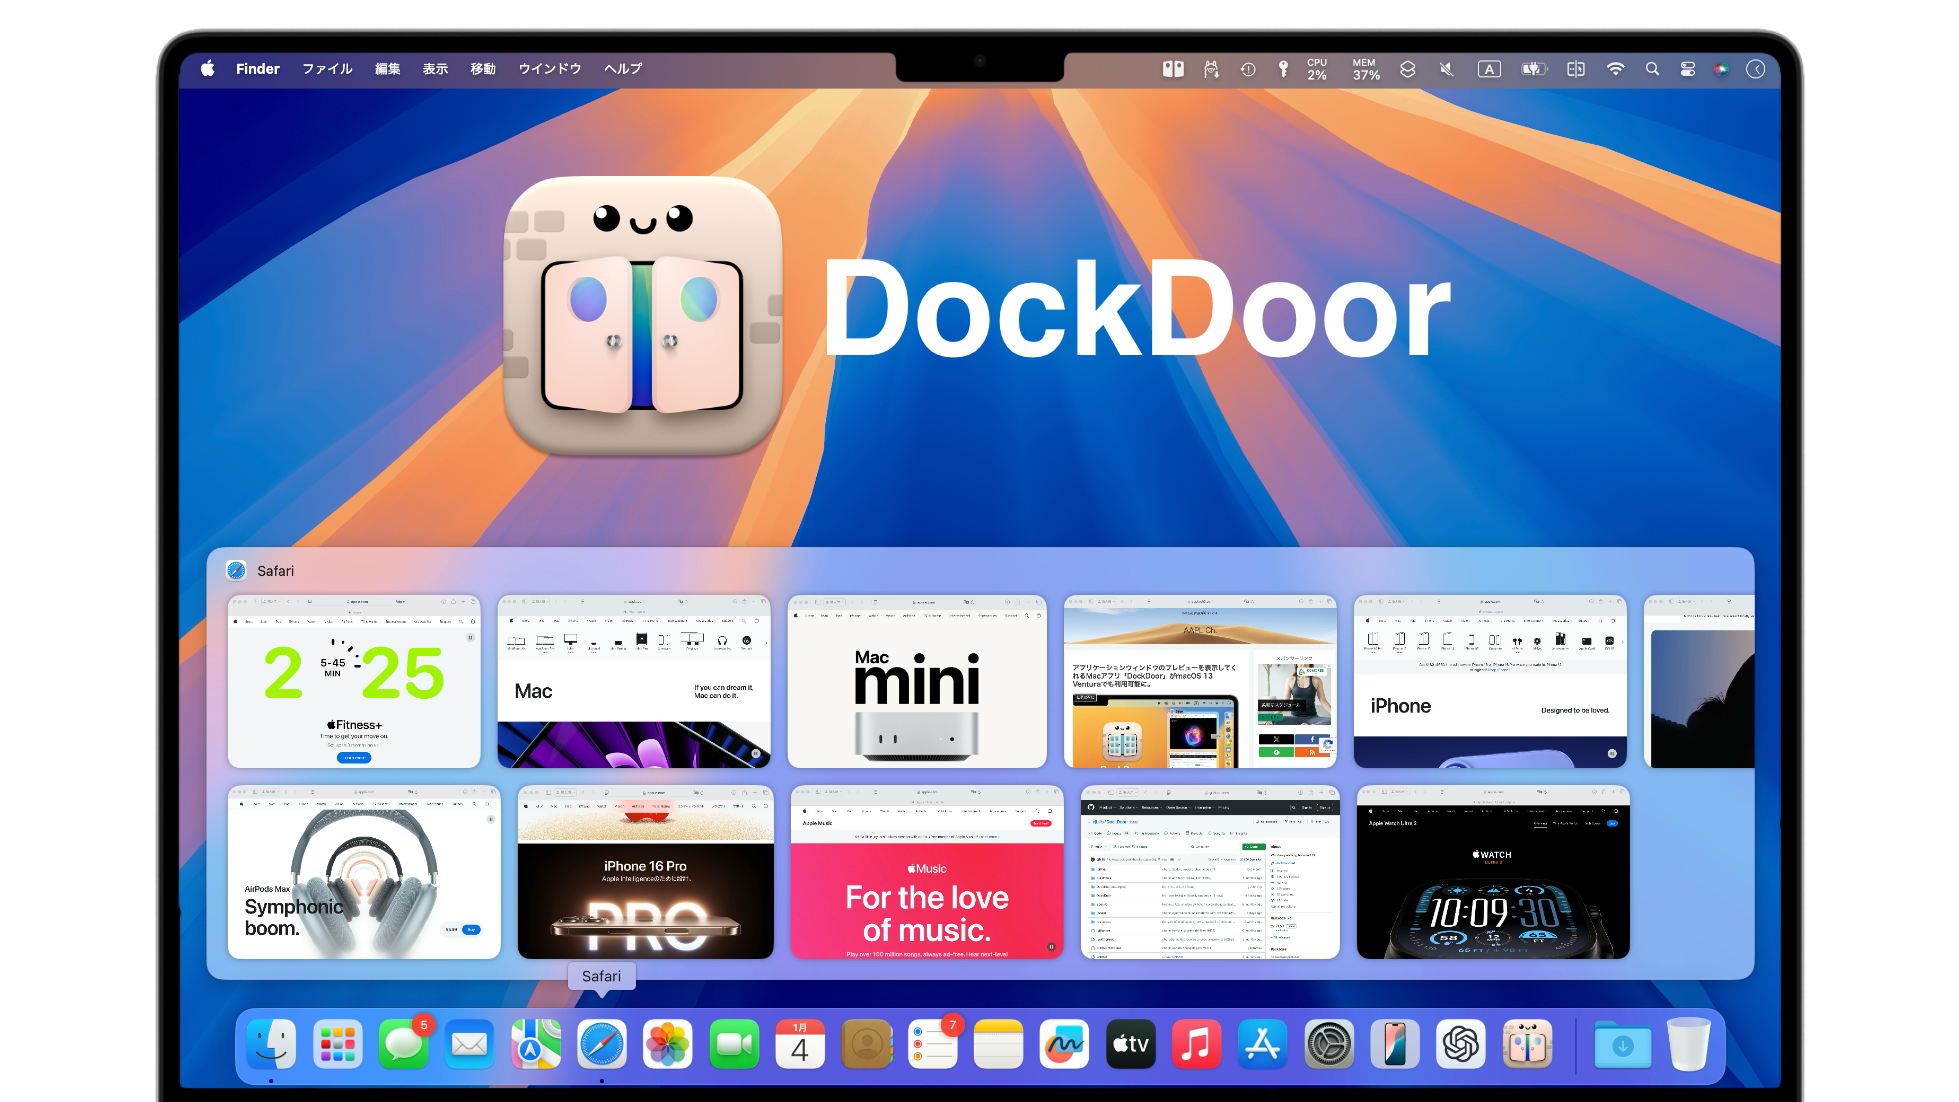This screenshot has width=1959, height=1102.
Task: Open the input source A menu
Action: [1489, 69]
